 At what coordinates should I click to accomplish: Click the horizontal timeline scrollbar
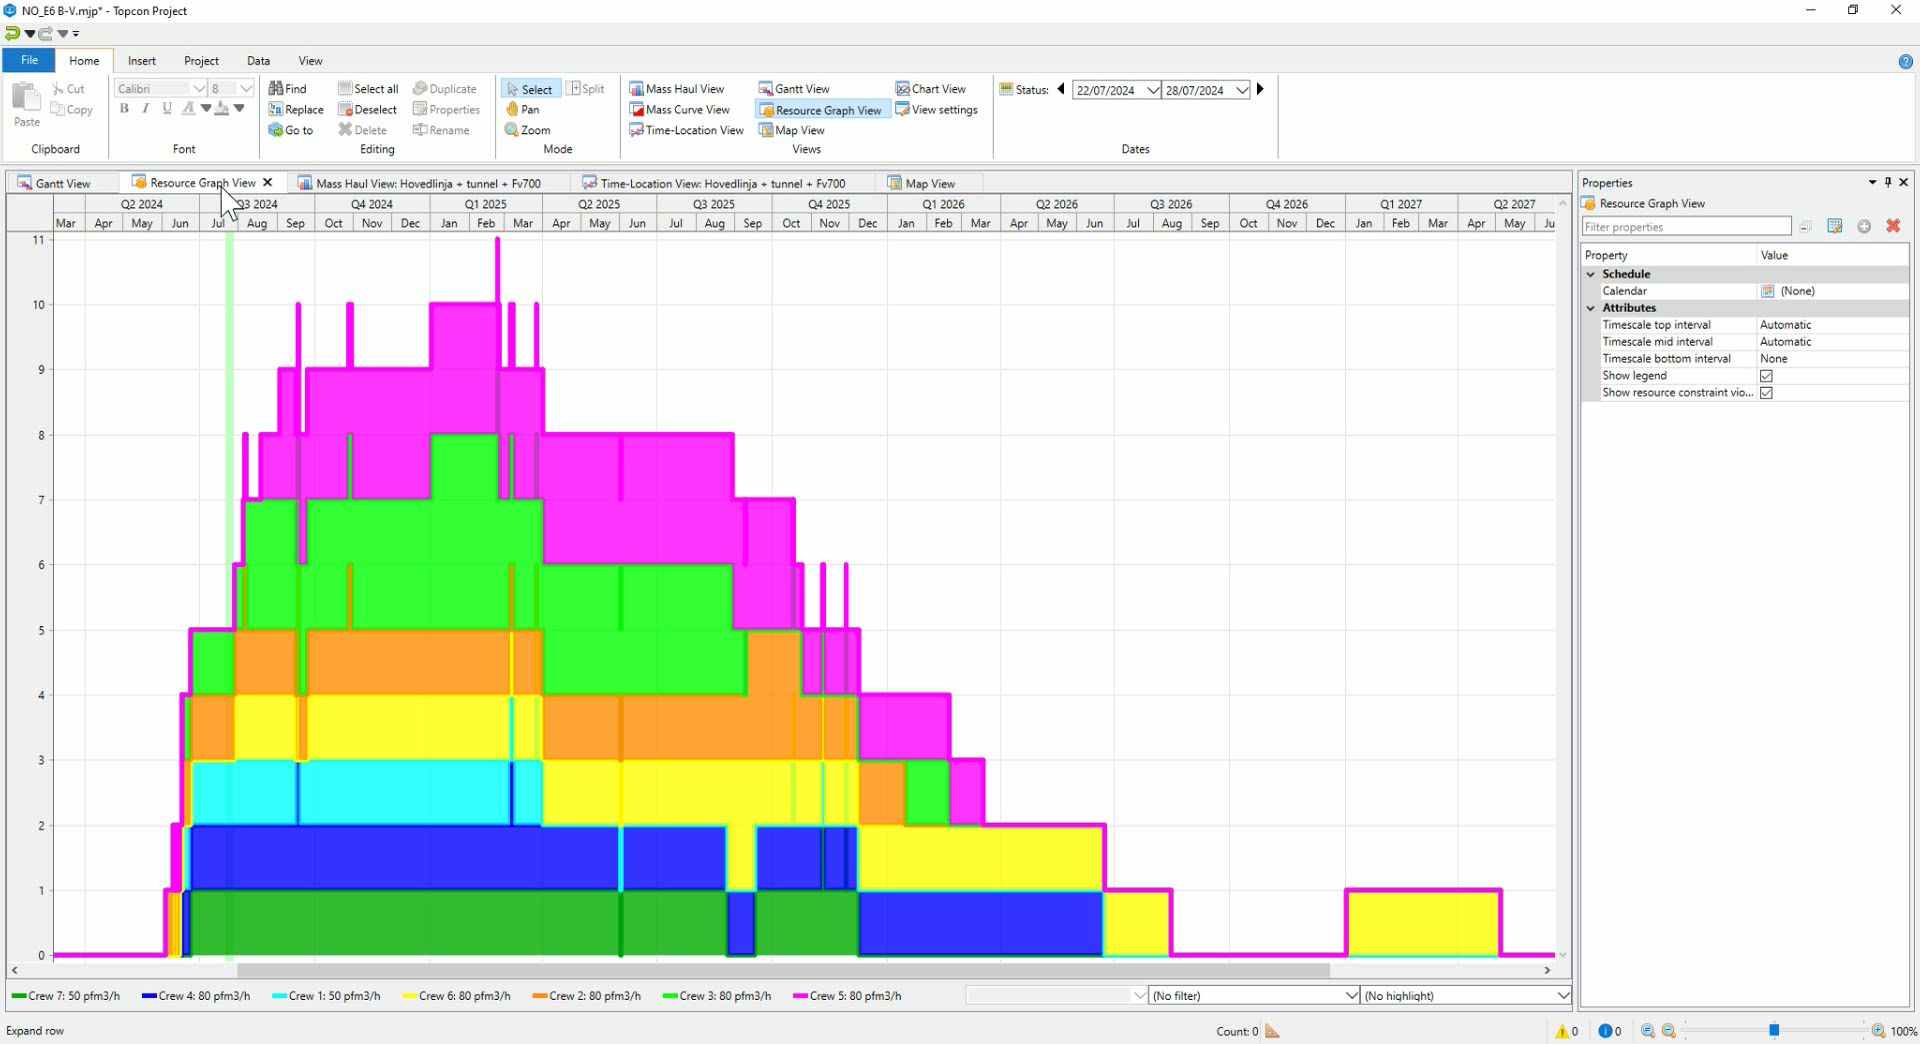pos(783,970)
